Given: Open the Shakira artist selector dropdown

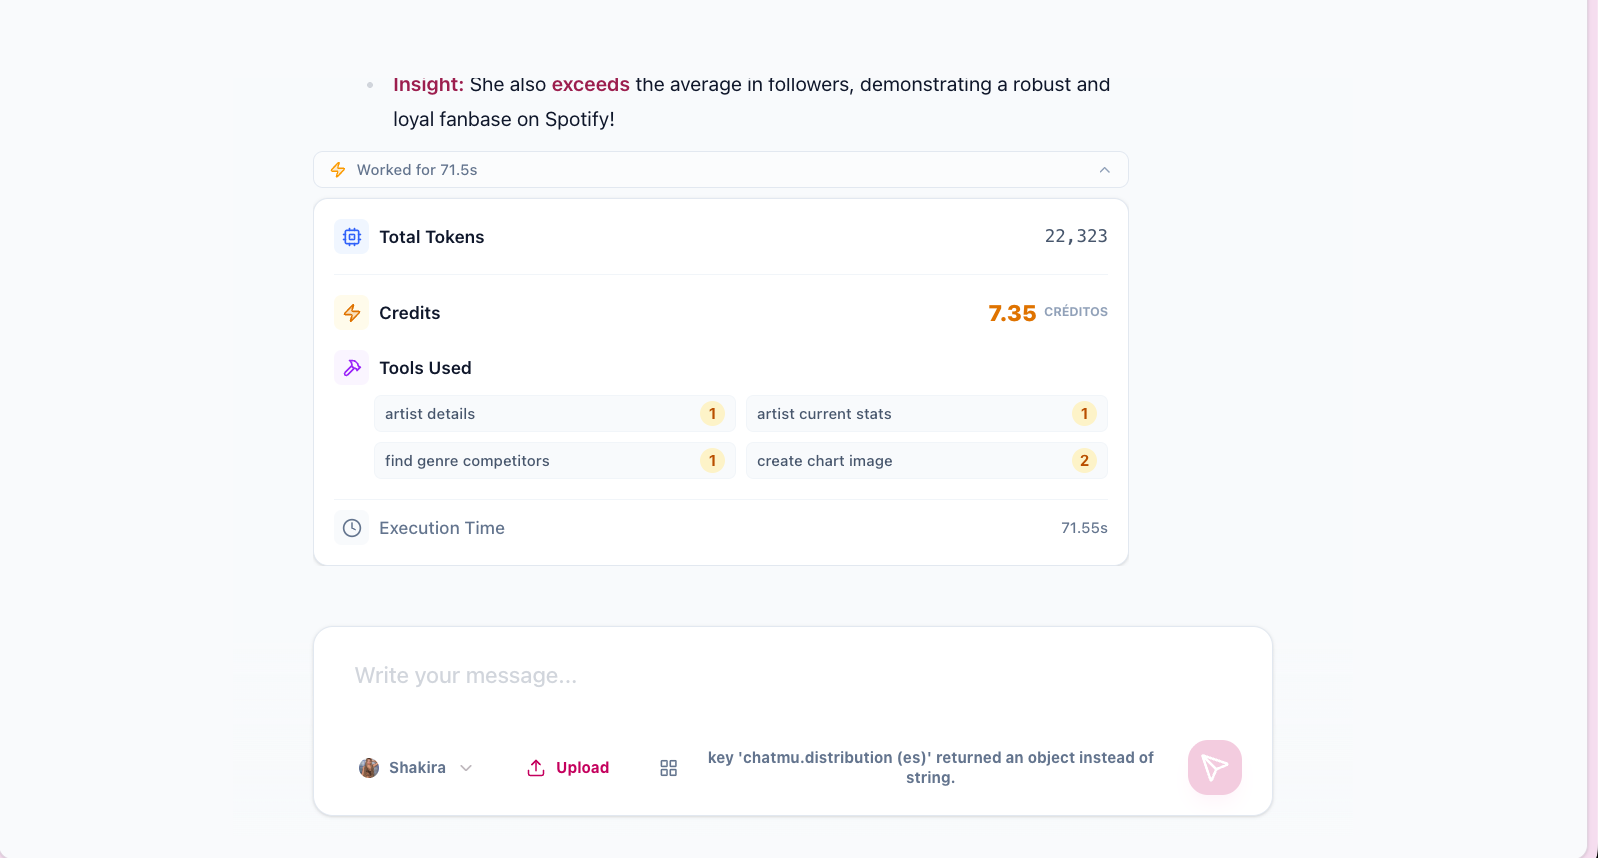Looking at the screenshot, I should coord(417,767).
